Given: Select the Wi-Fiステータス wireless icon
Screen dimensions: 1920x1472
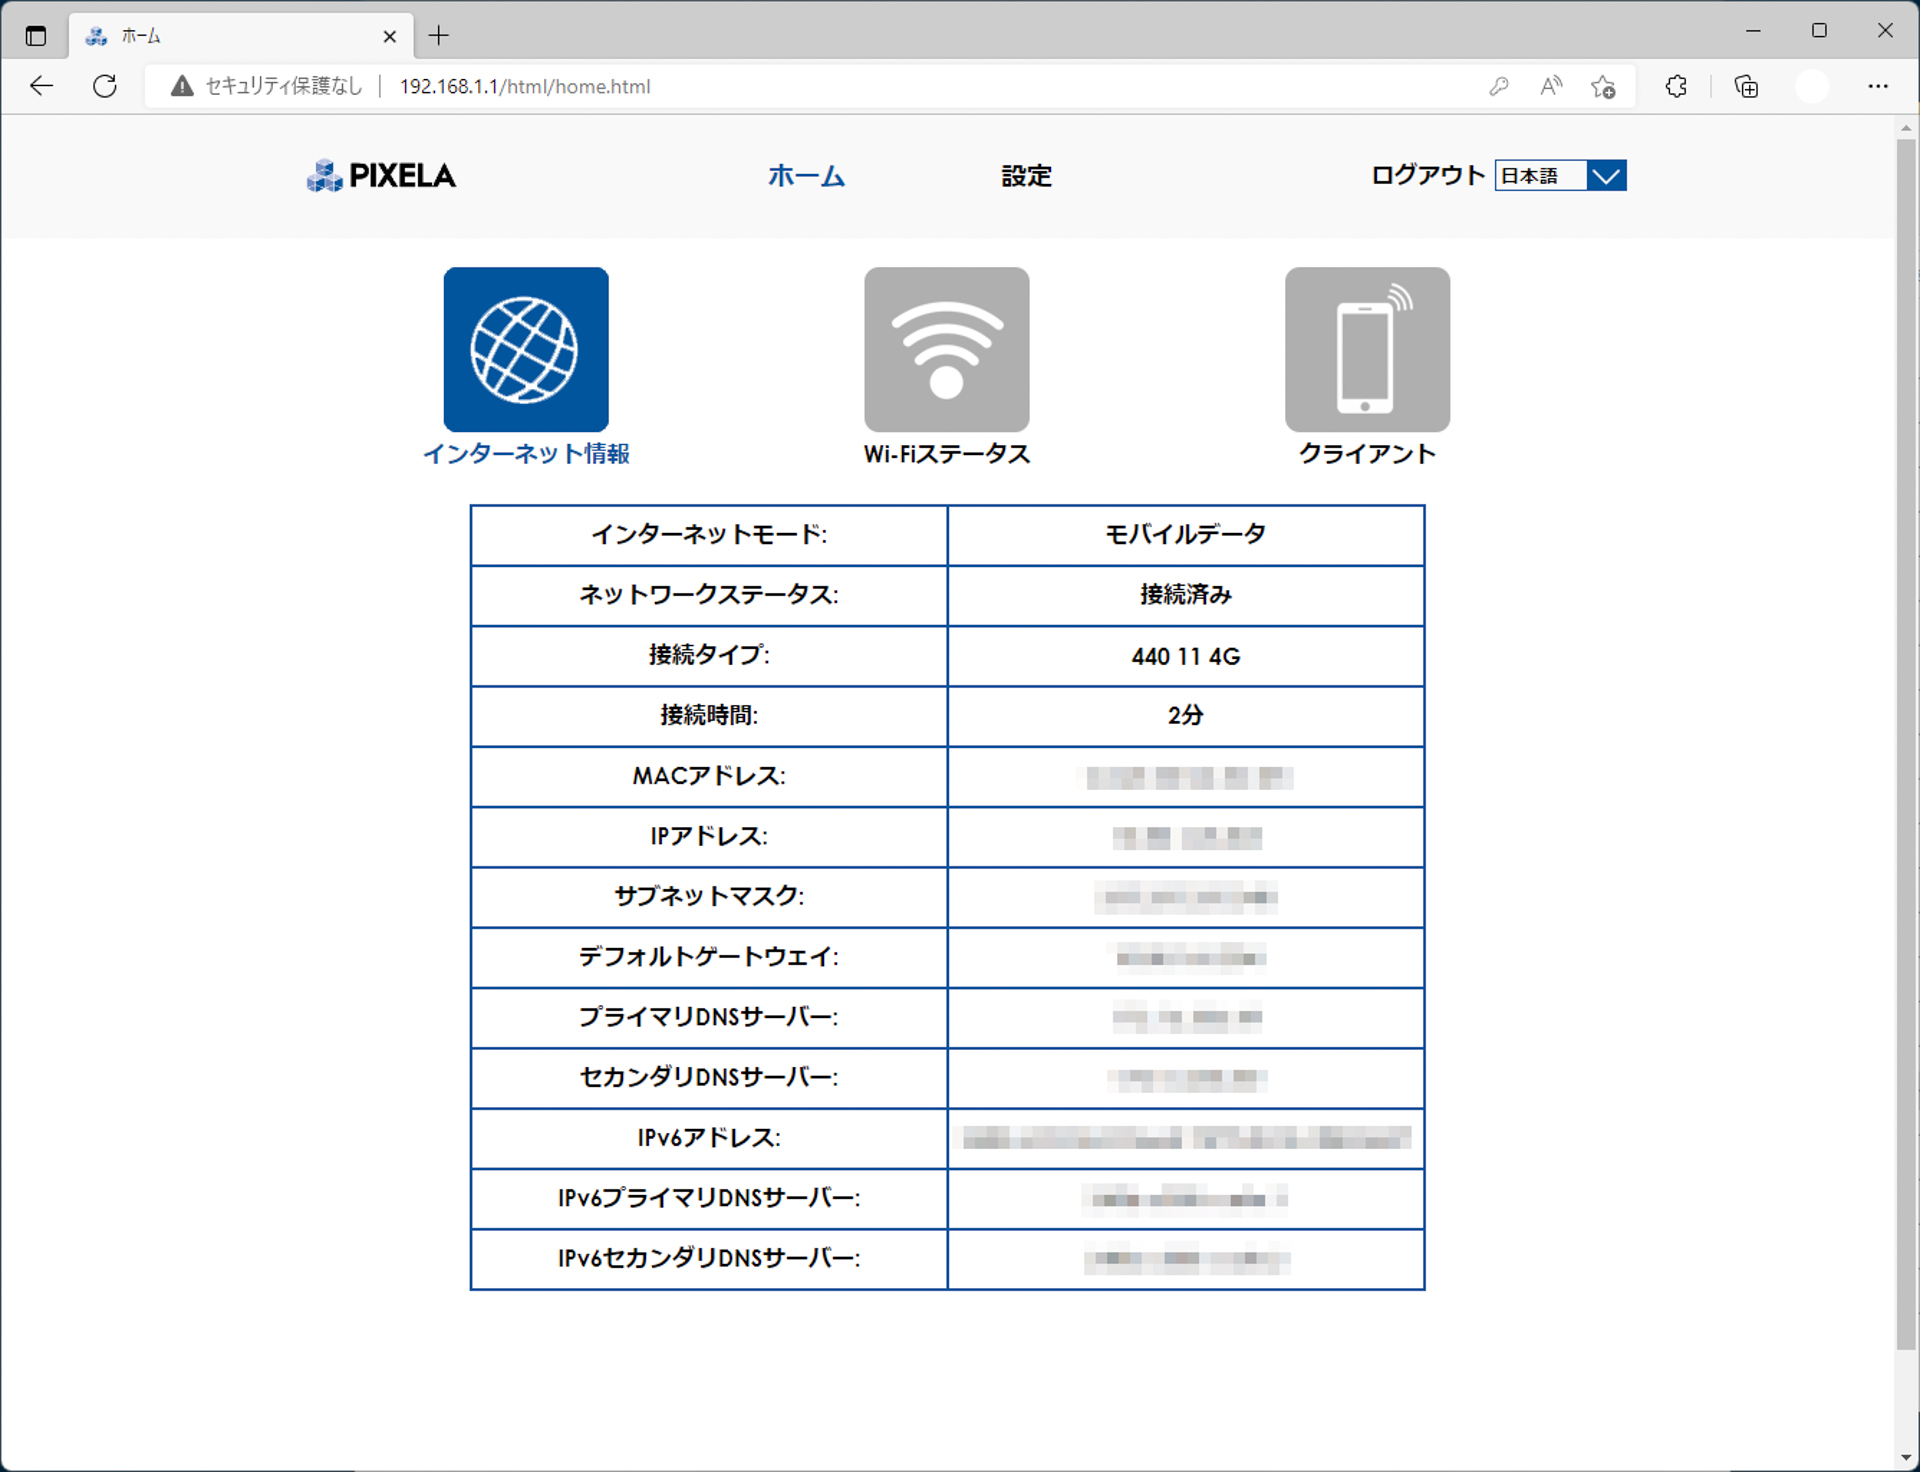Looking at the screenshot, I should [x=946, y=348].
